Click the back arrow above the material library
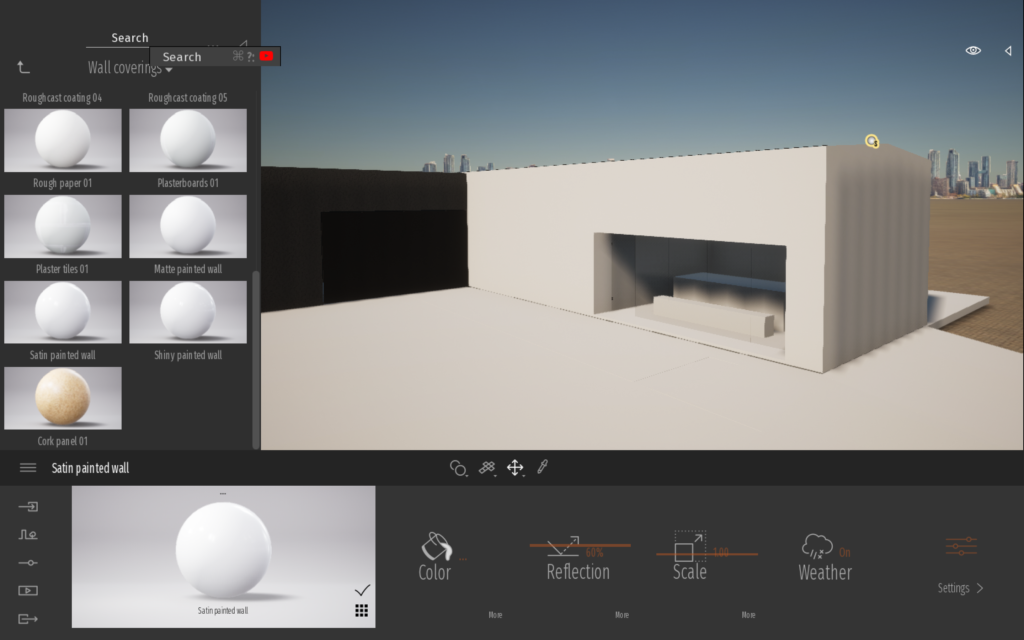Image resolution: width=1024 pixels, height=640 pixels. pyautogui.click(x=23, y=68)
